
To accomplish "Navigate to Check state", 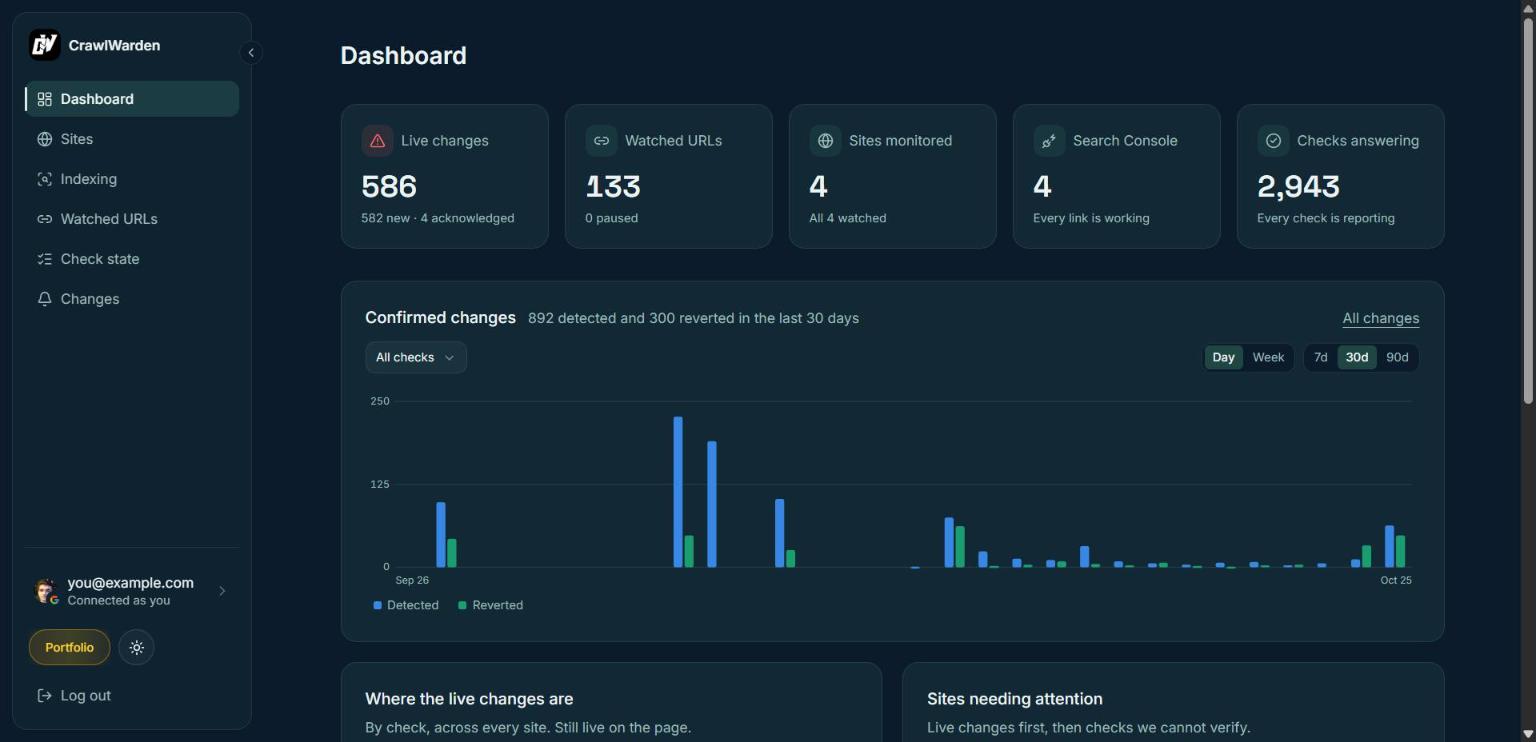I will 132,259.
